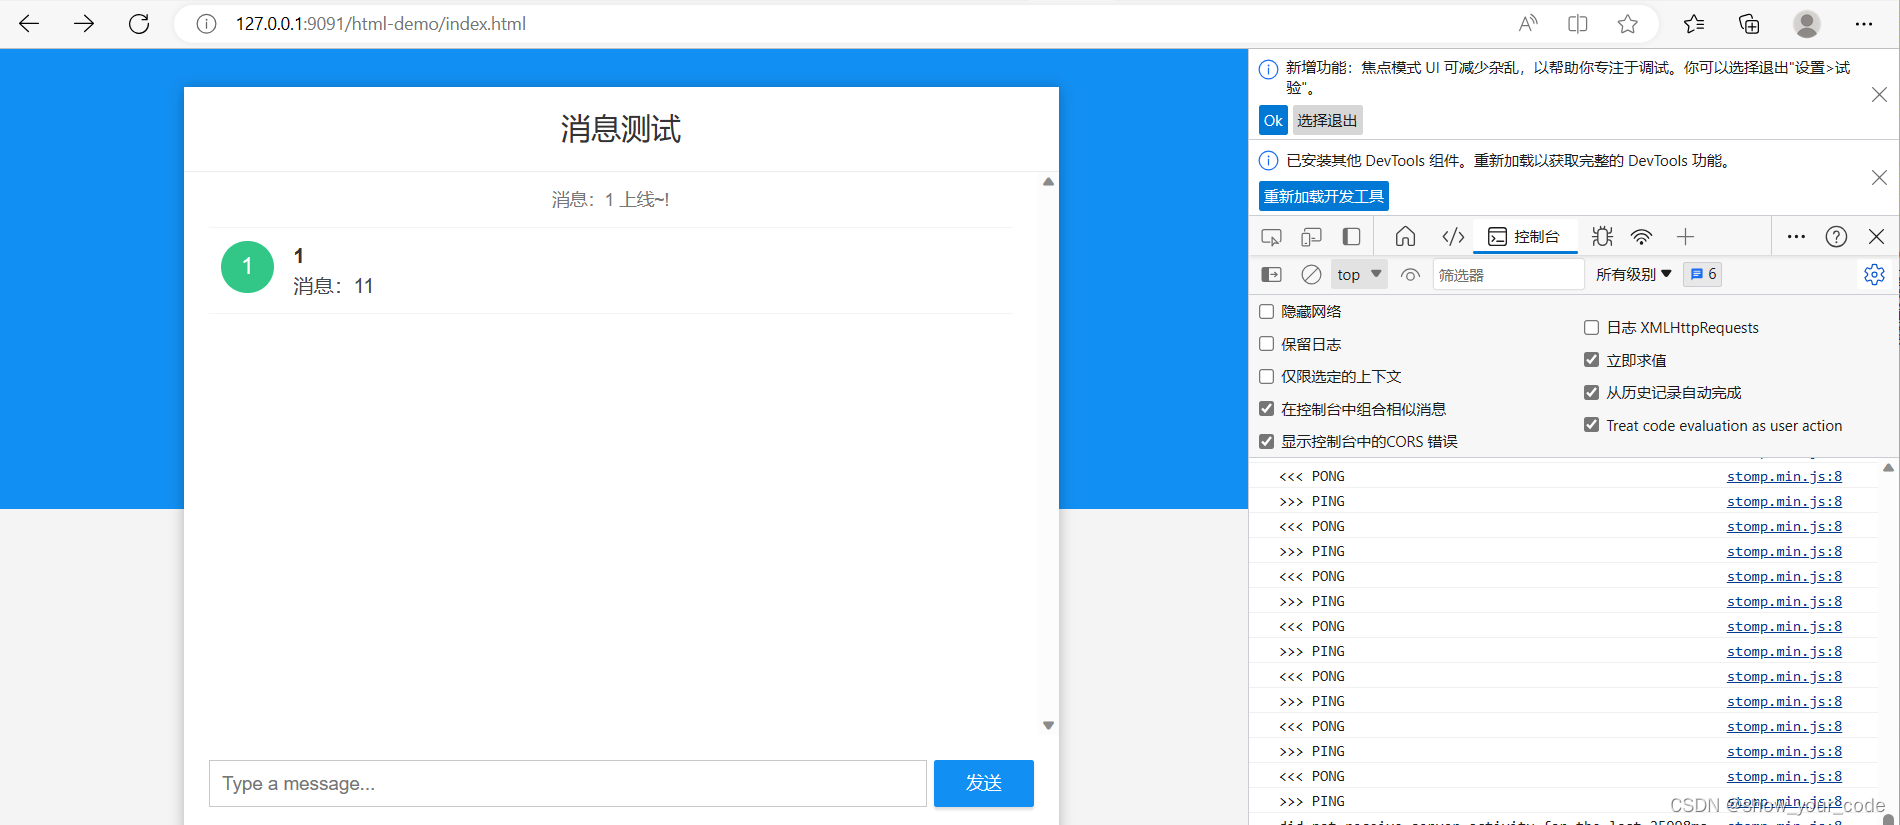Open the collections icon
Screen dimensions: 1900x825
click(1749, 24)
